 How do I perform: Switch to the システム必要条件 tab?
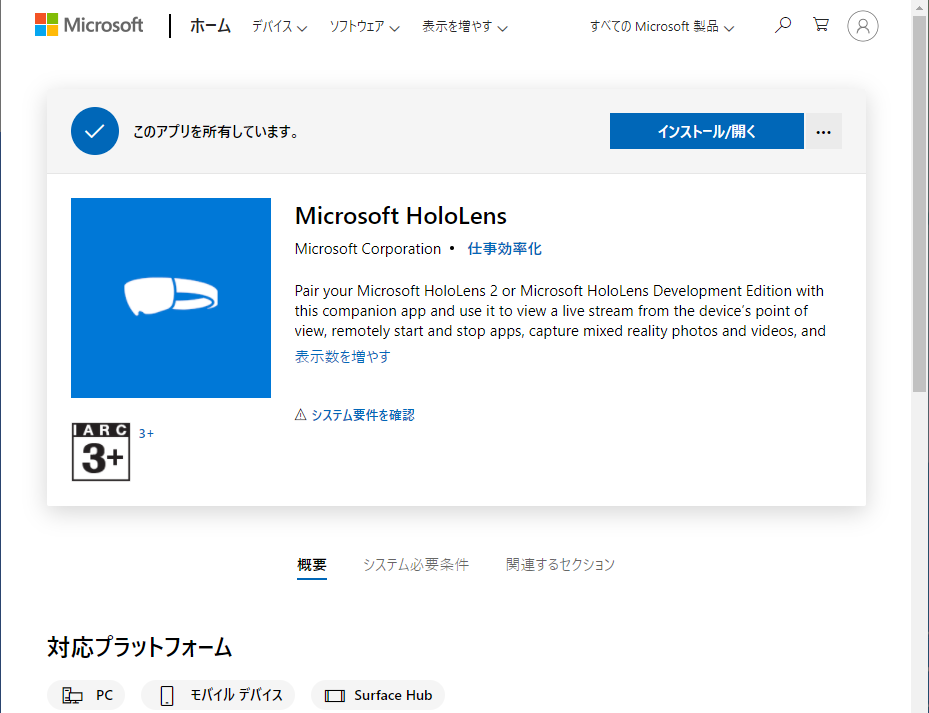coord(415,565)
